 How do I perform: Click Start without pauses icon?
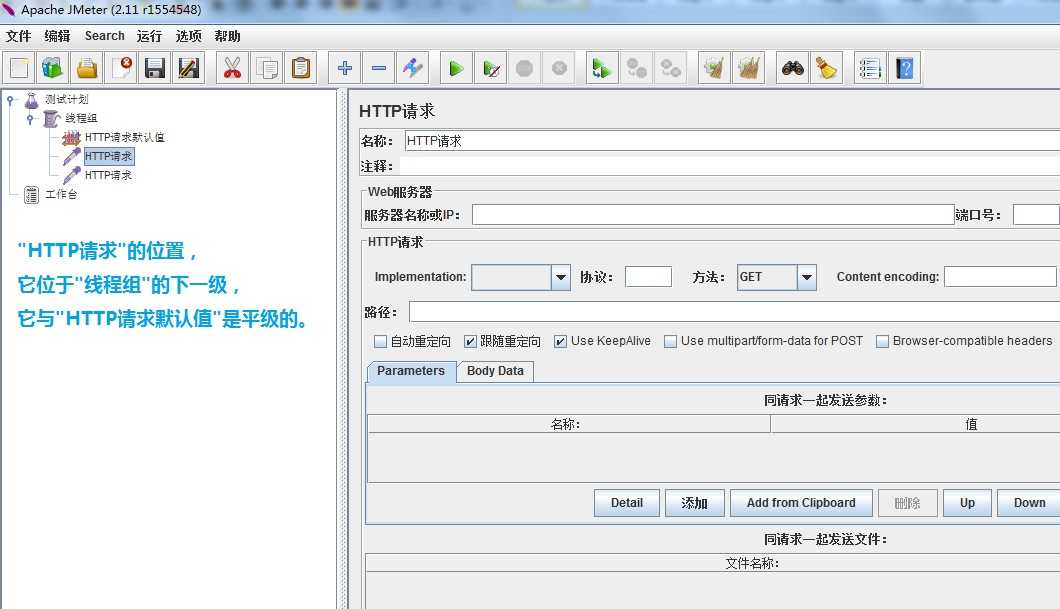(491, 68)
